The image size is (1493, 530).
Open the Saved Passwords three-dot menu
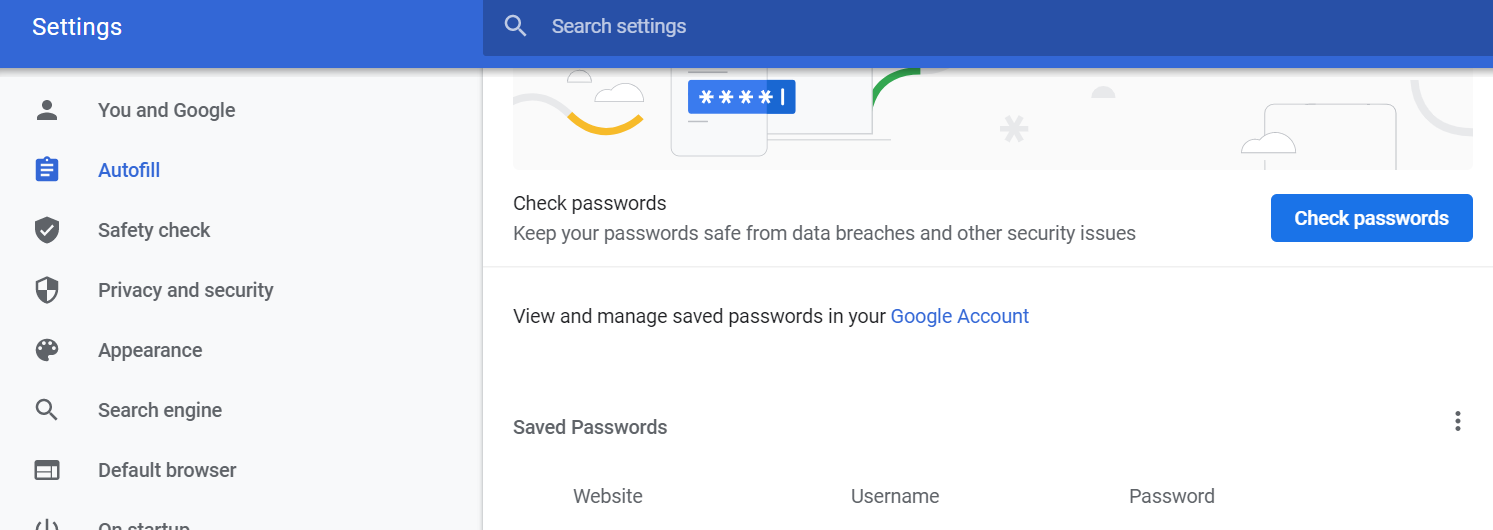coord(1457,421)
